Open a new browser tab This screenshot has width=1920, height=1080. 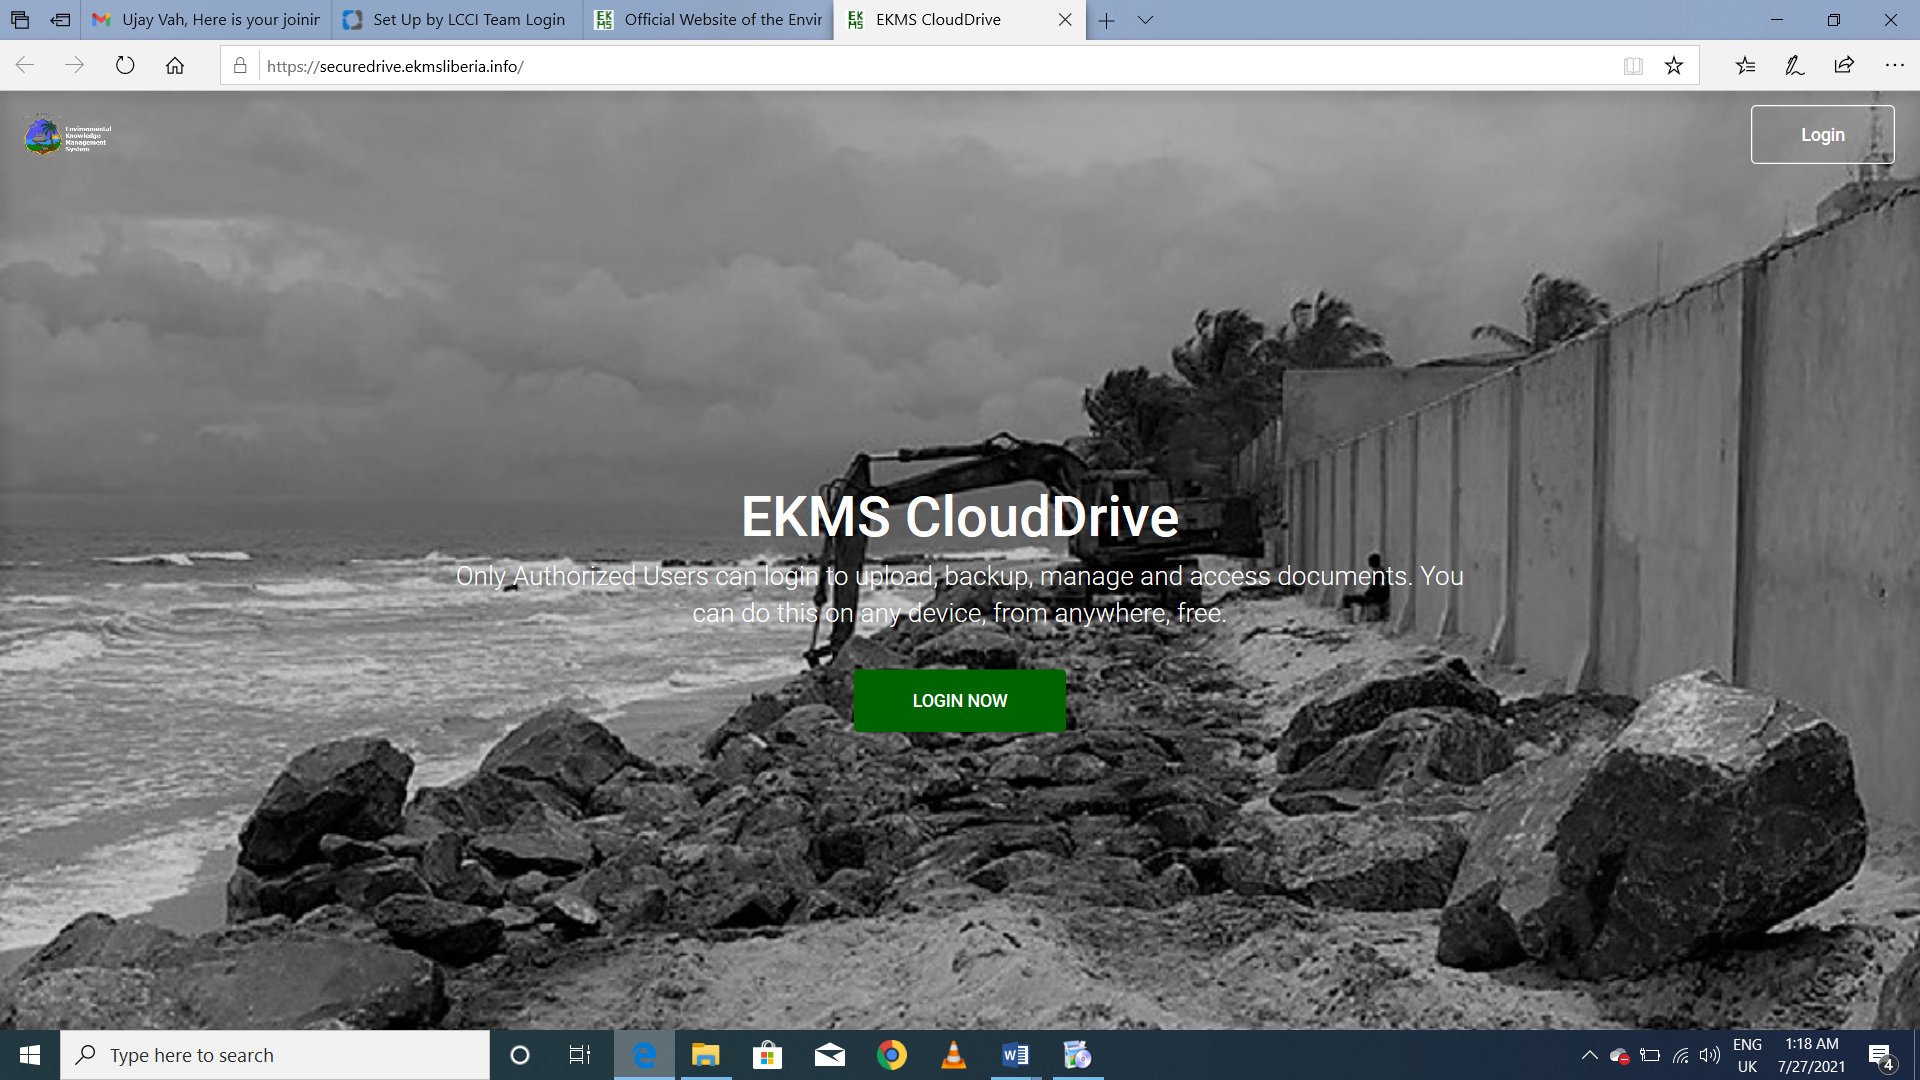point(1106,20)
